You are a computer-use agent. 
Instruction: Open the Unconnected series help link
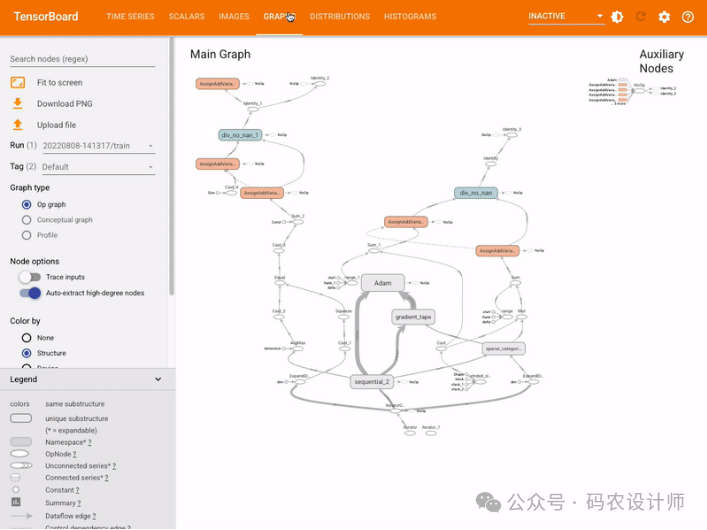114,466
